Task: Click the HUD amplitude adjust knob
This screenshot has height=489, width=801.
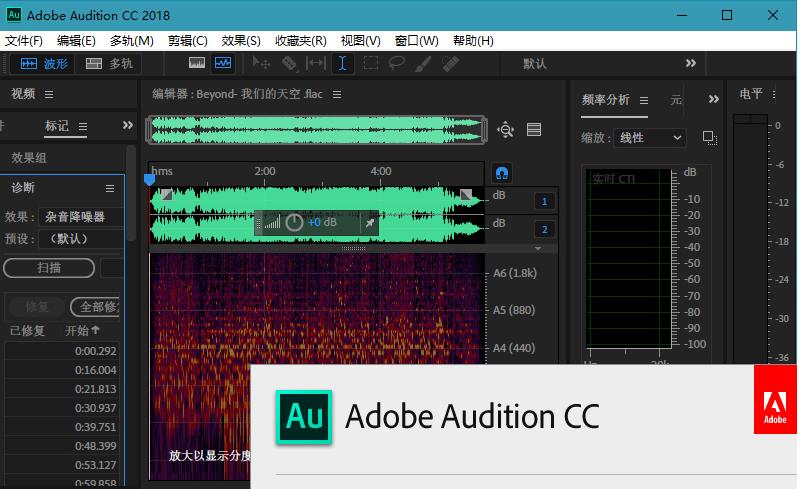Action: point(294,222)
